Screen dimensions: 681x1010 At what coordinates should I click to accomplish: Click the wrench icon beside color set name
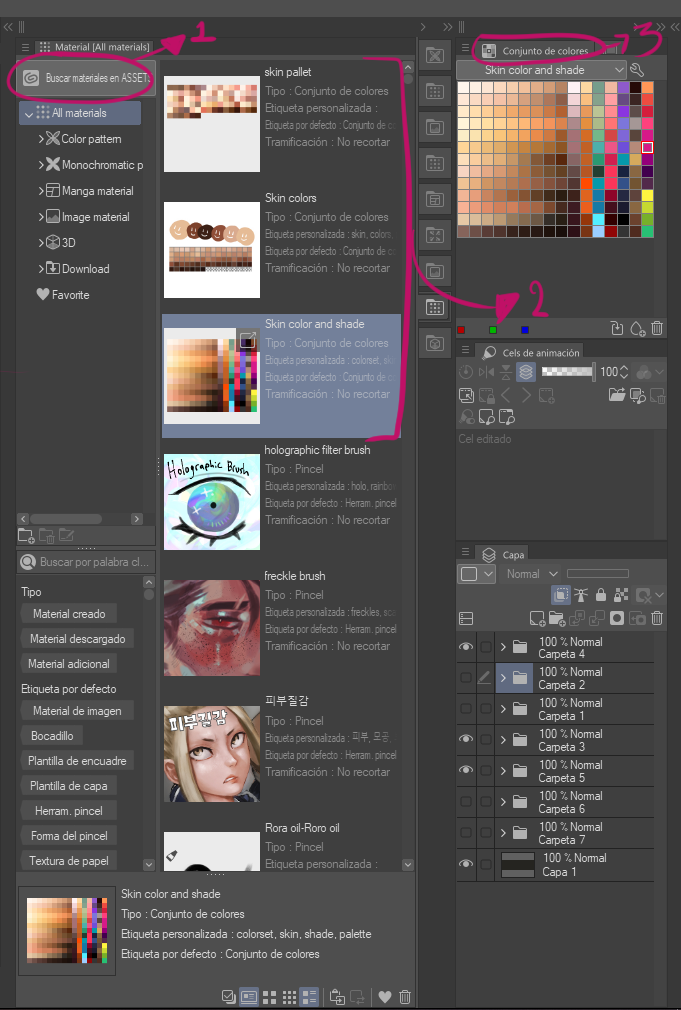click(637, 70)
